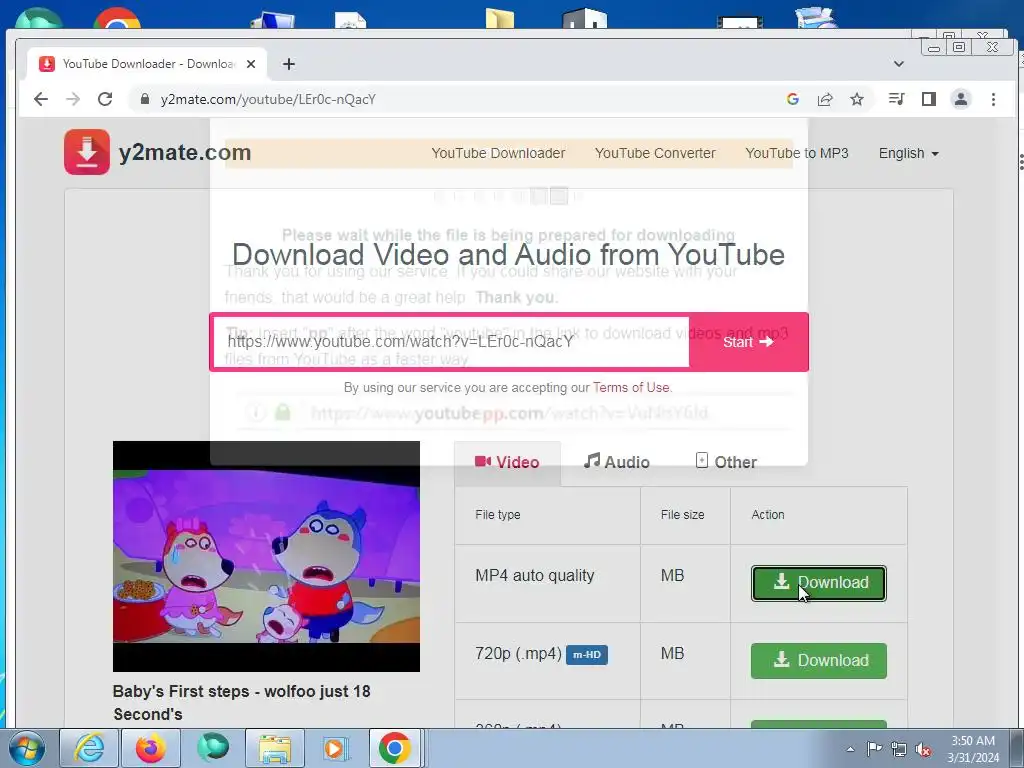Open network tray icon

click(899, 750)
